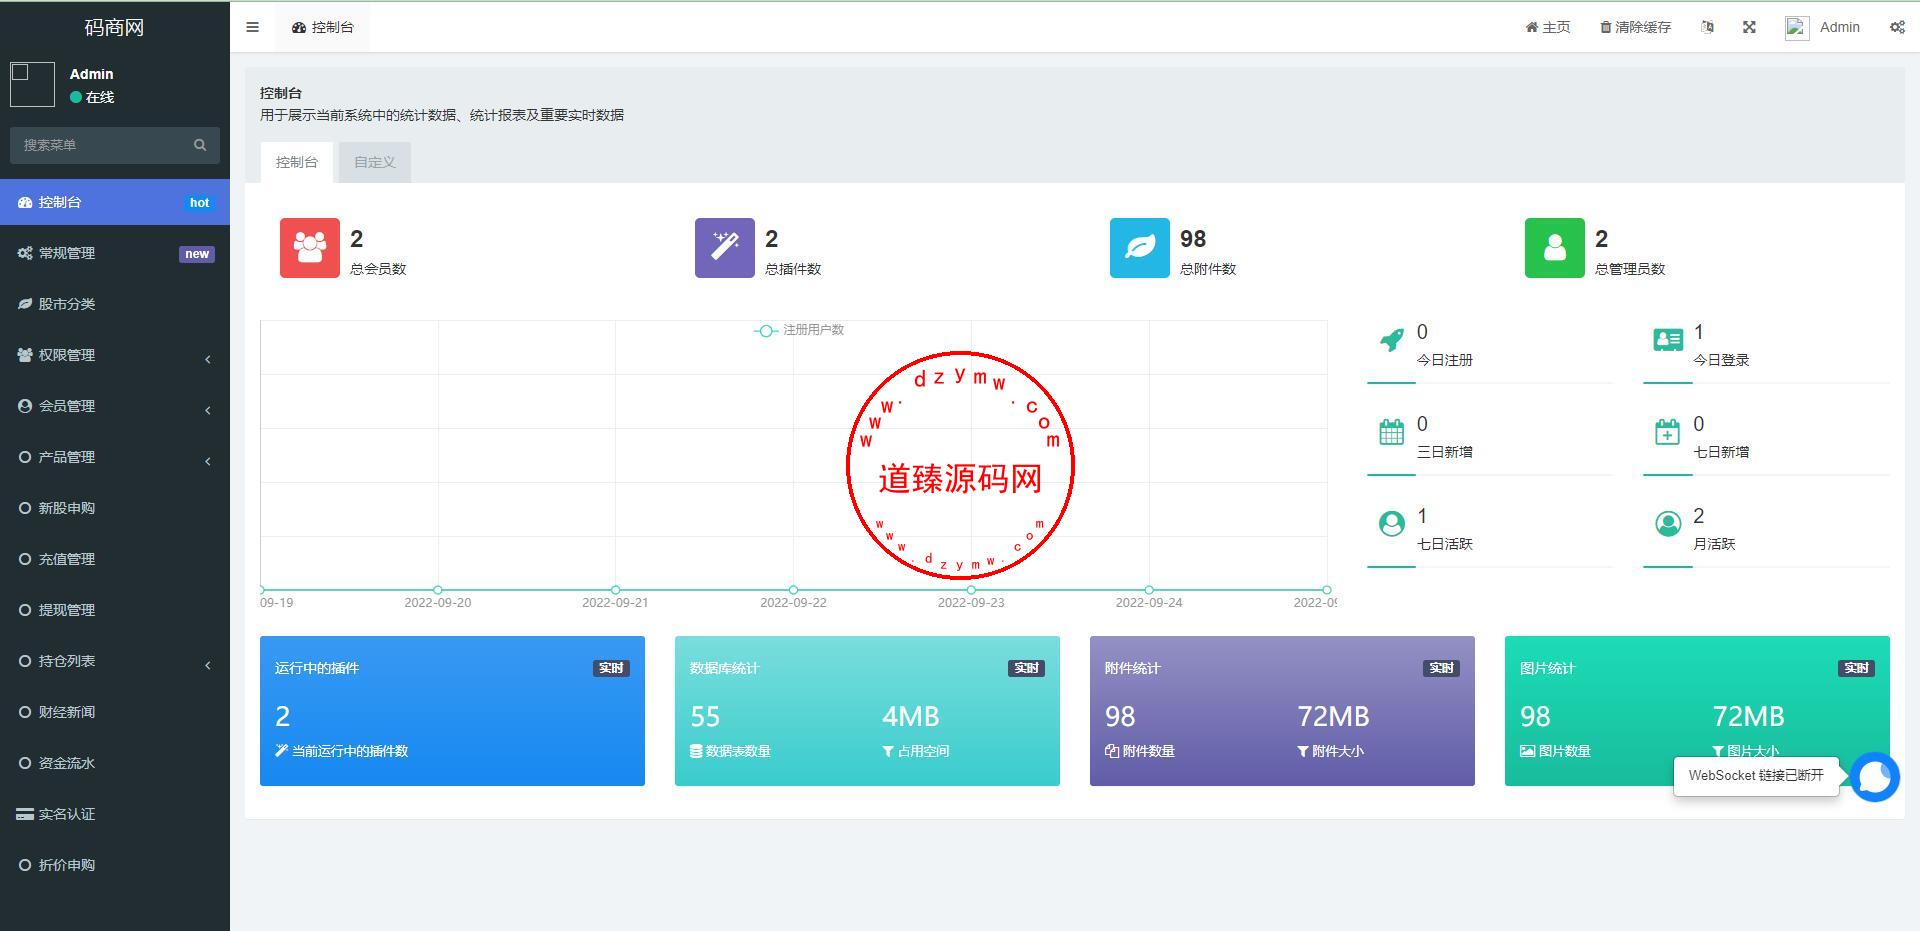Image resolution: width=1920 pixels, height=931 pixels.
Task: Click the checkbox on sidebar avatar
Action: (x=19, y=72)
